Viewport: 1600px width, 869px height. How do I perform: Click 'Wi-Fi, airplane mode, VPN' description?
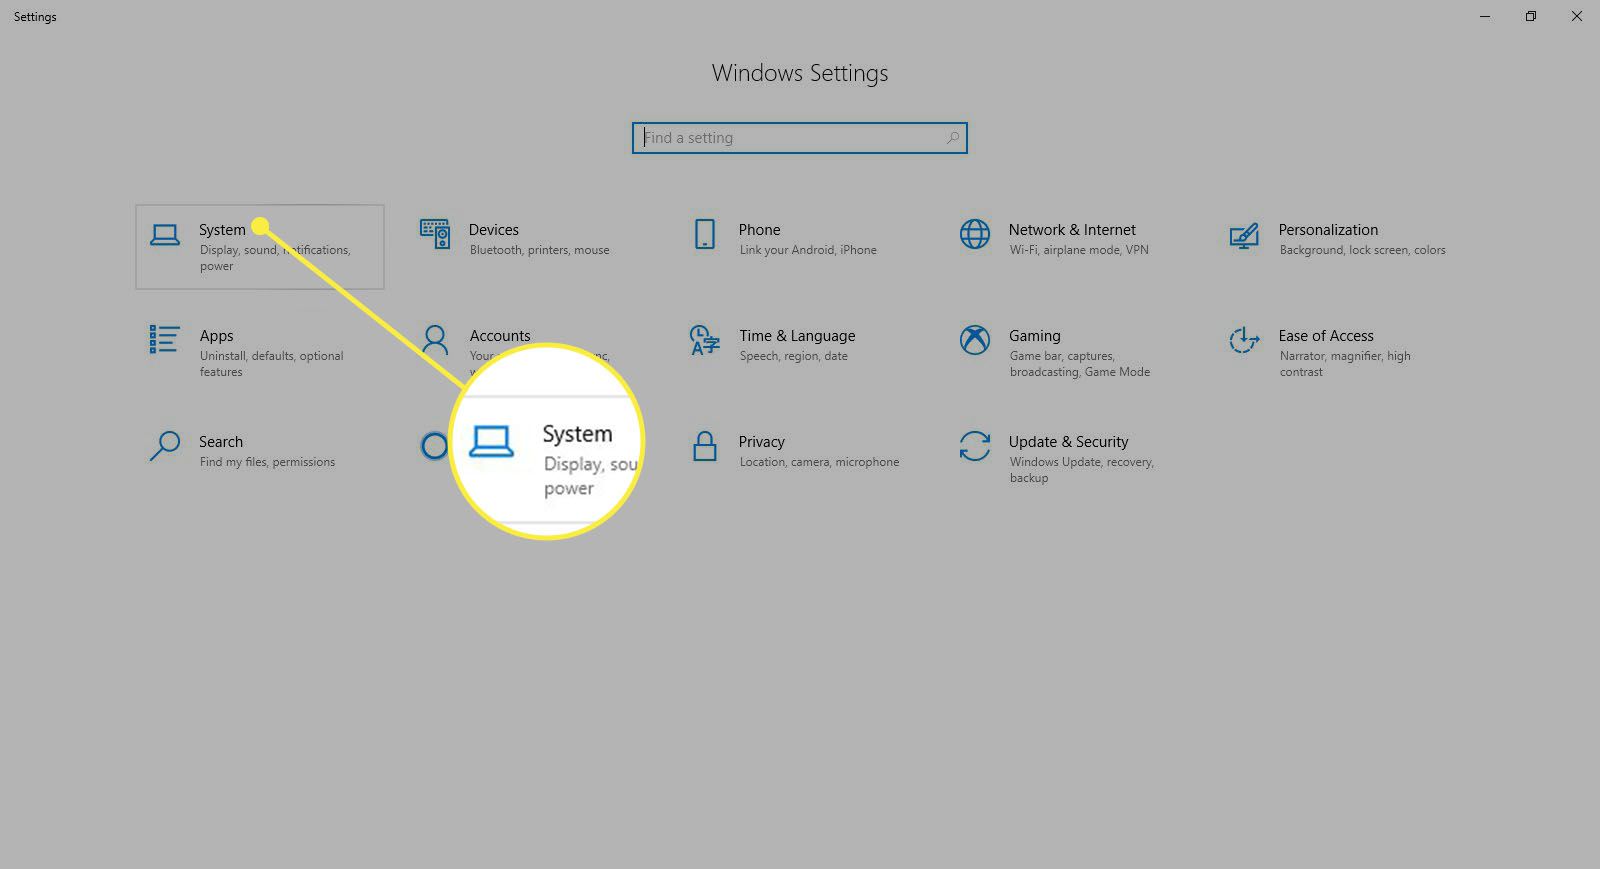click(1079, 250)
